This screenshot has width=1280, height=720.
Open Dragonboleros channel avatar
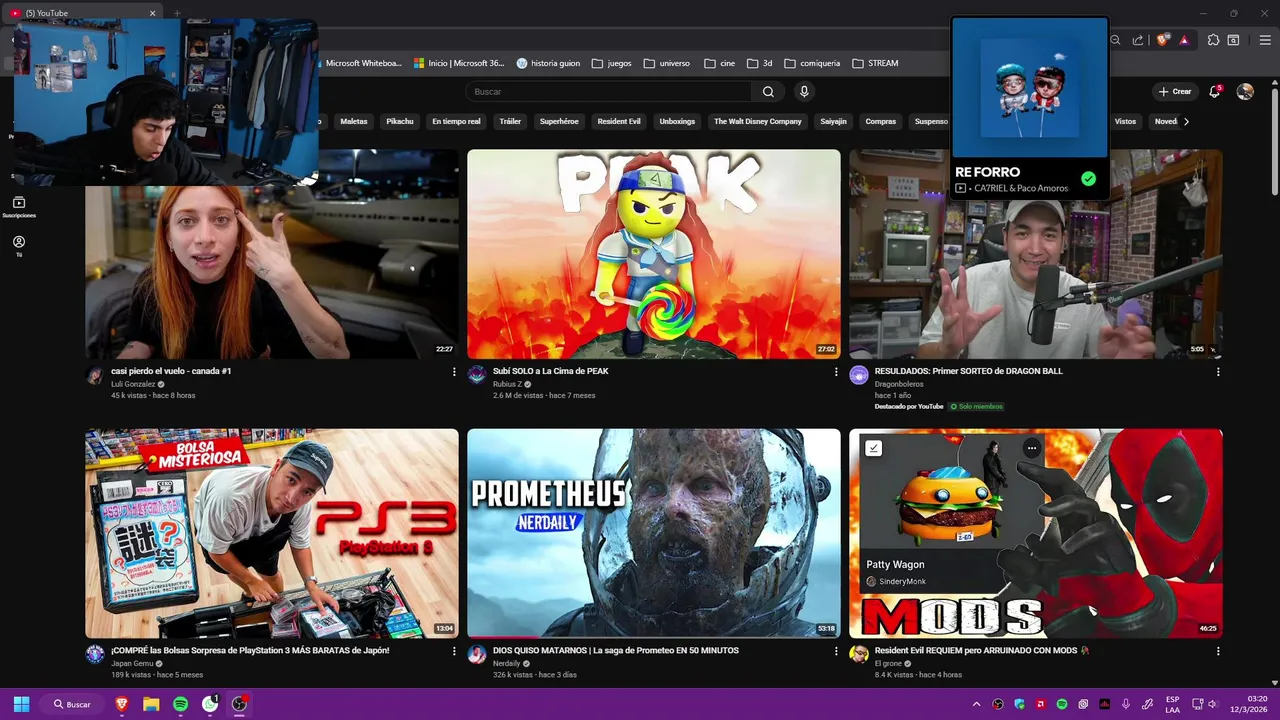click(859, 375)
